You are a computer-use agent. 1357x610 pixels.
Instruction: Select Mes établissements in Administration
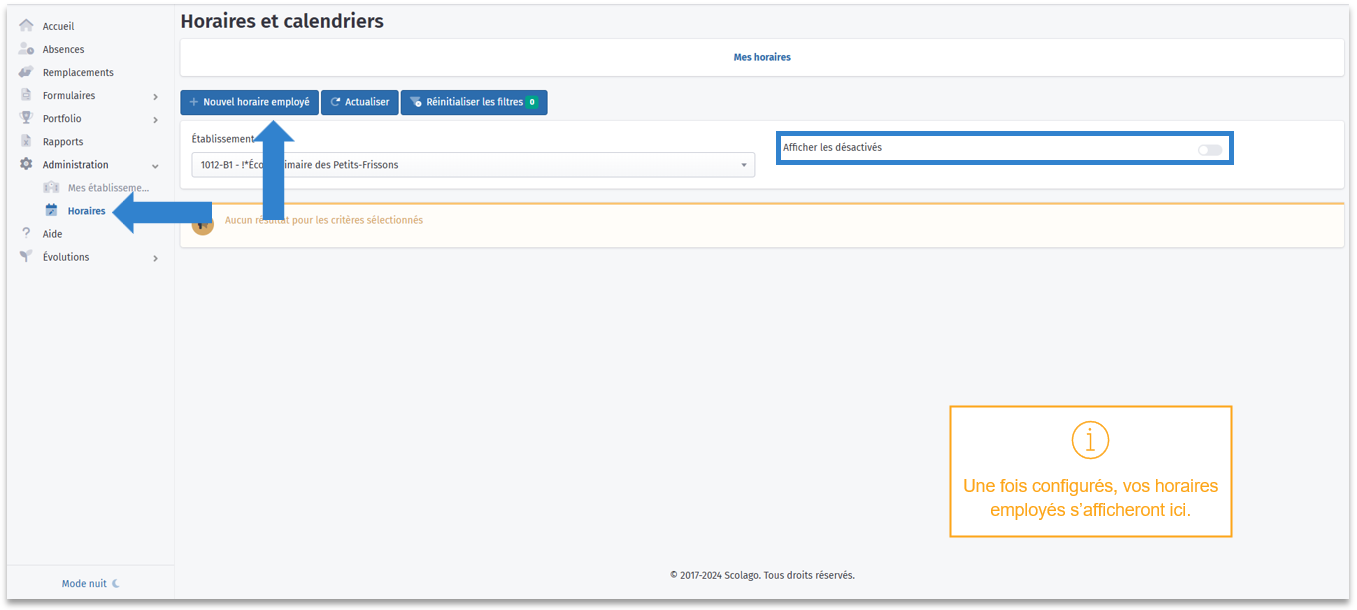pyautogui.click(x=108, y=187)
